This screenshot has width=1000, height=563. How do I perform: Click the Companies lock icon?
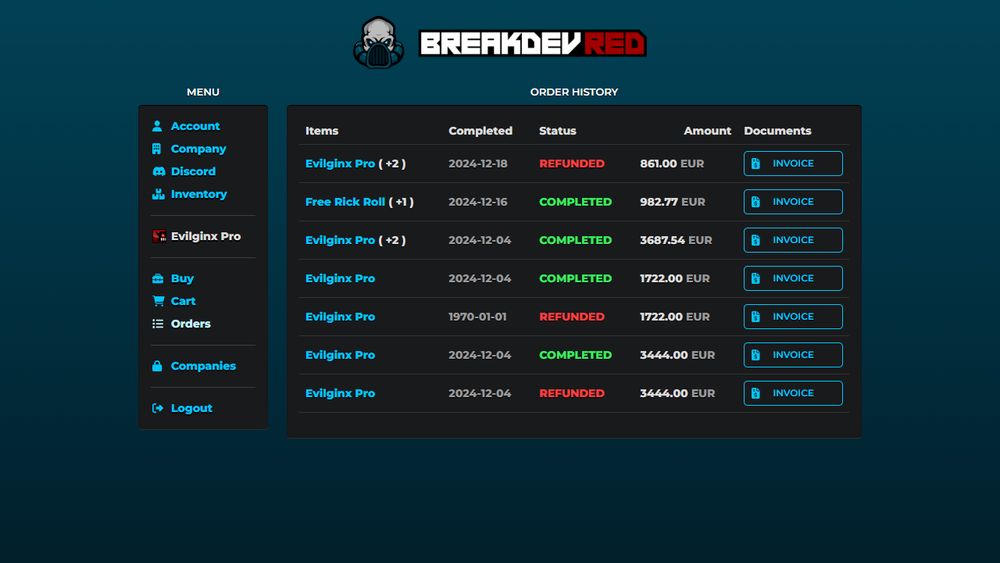(x=157, y=366)
